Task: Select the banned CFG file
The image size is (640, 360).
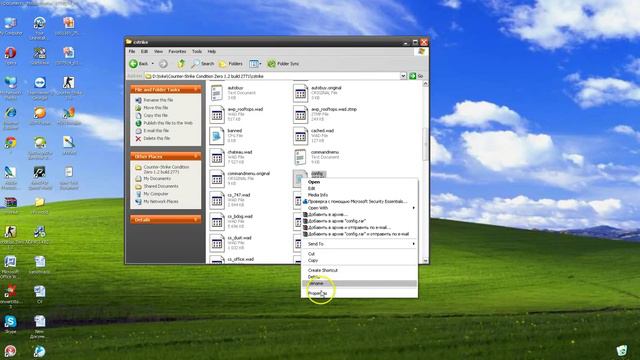Action: [226, 136]
